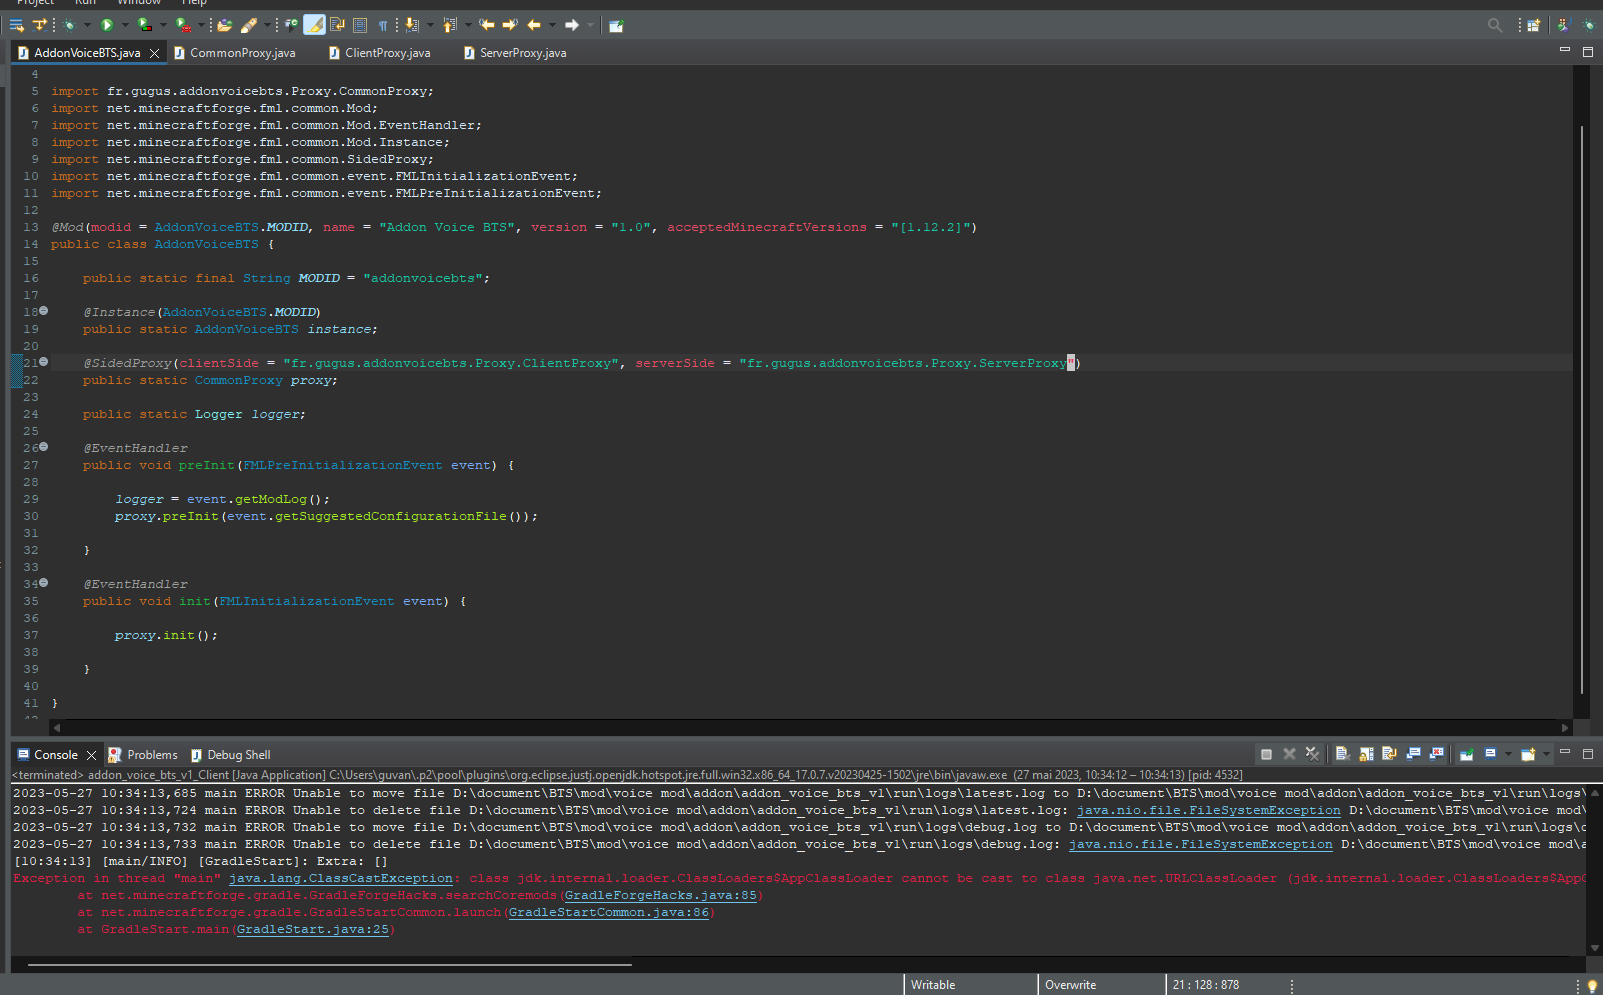This screenshot has height=995, width=1603.
Task: Click the Back navigation arrow in toolbar
Action: point(534,25)
